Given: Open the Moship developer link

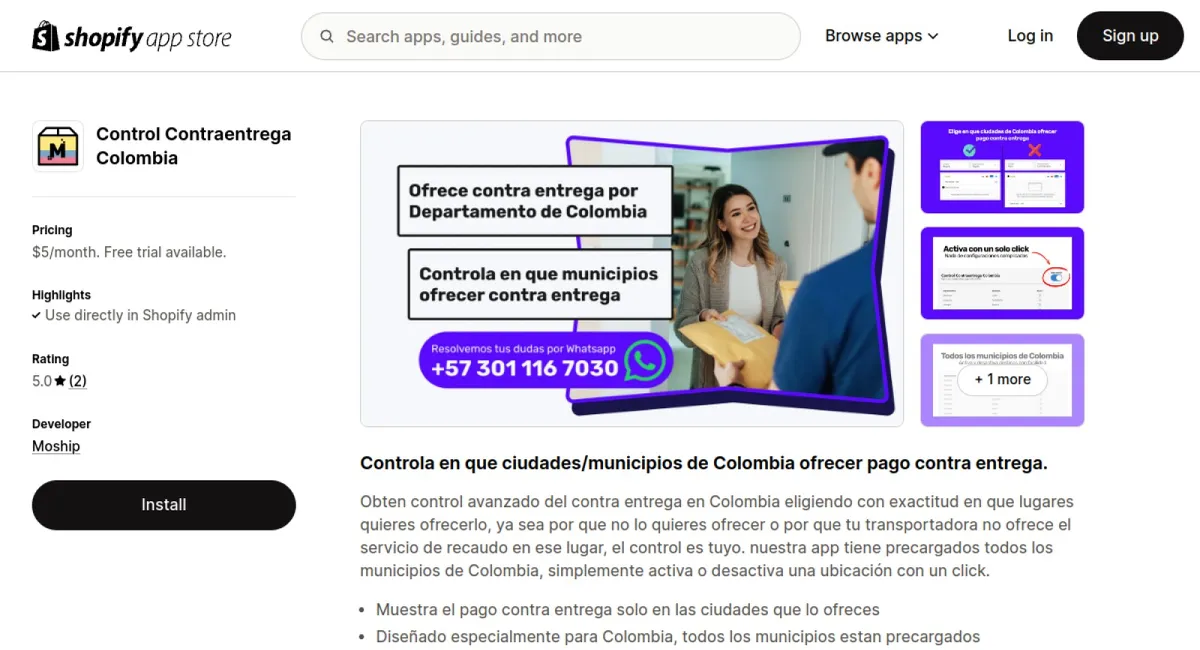Looking at the screenshot, I should pyautogui.click(x=56, y=446).
